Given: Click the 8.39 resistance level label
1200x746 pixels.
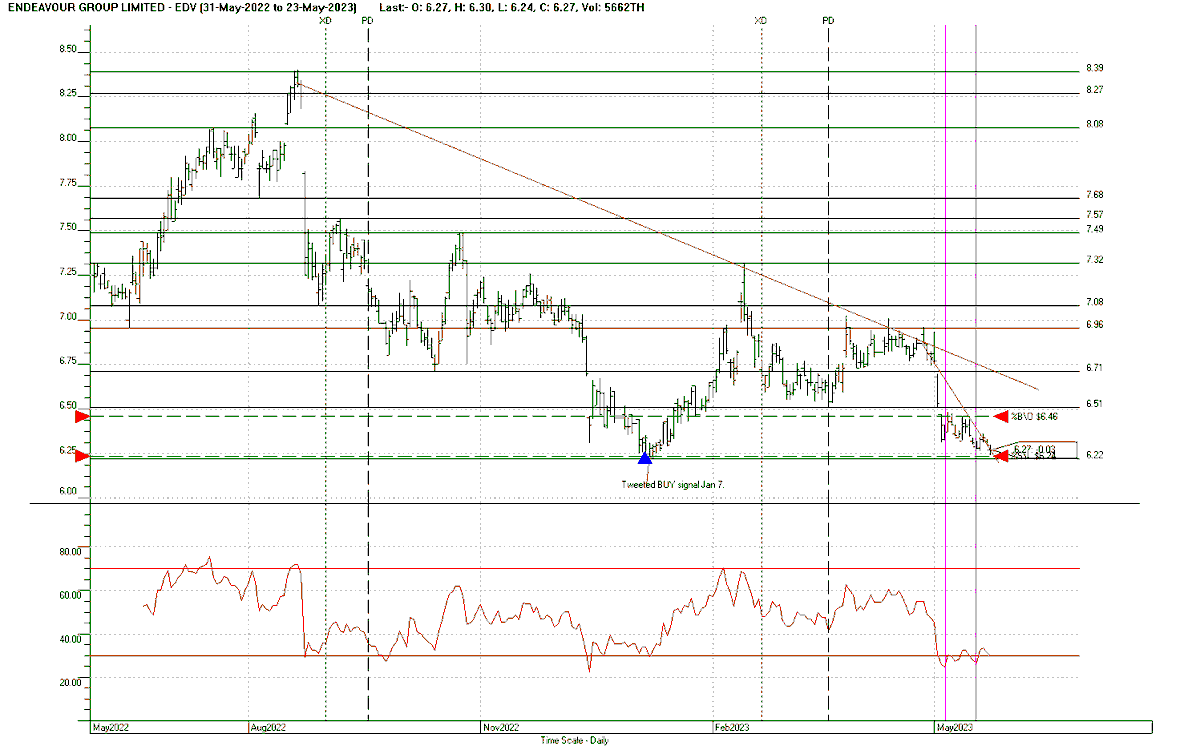Looking at the screenshot, I should tap(1094, 69).
